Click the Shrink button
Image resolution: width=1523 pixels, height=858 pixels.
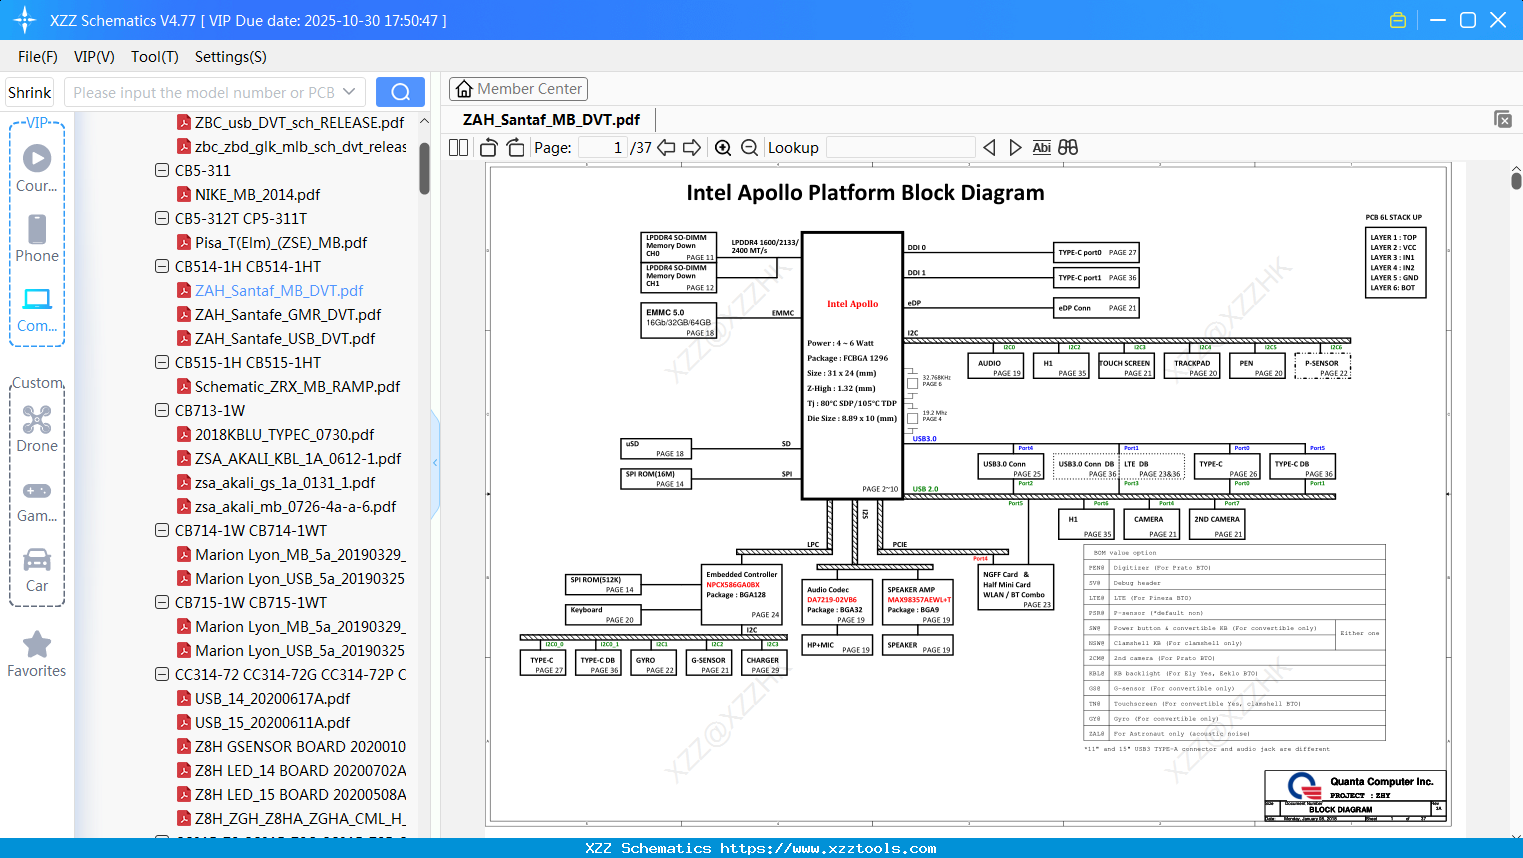click(x=29, y=92)
